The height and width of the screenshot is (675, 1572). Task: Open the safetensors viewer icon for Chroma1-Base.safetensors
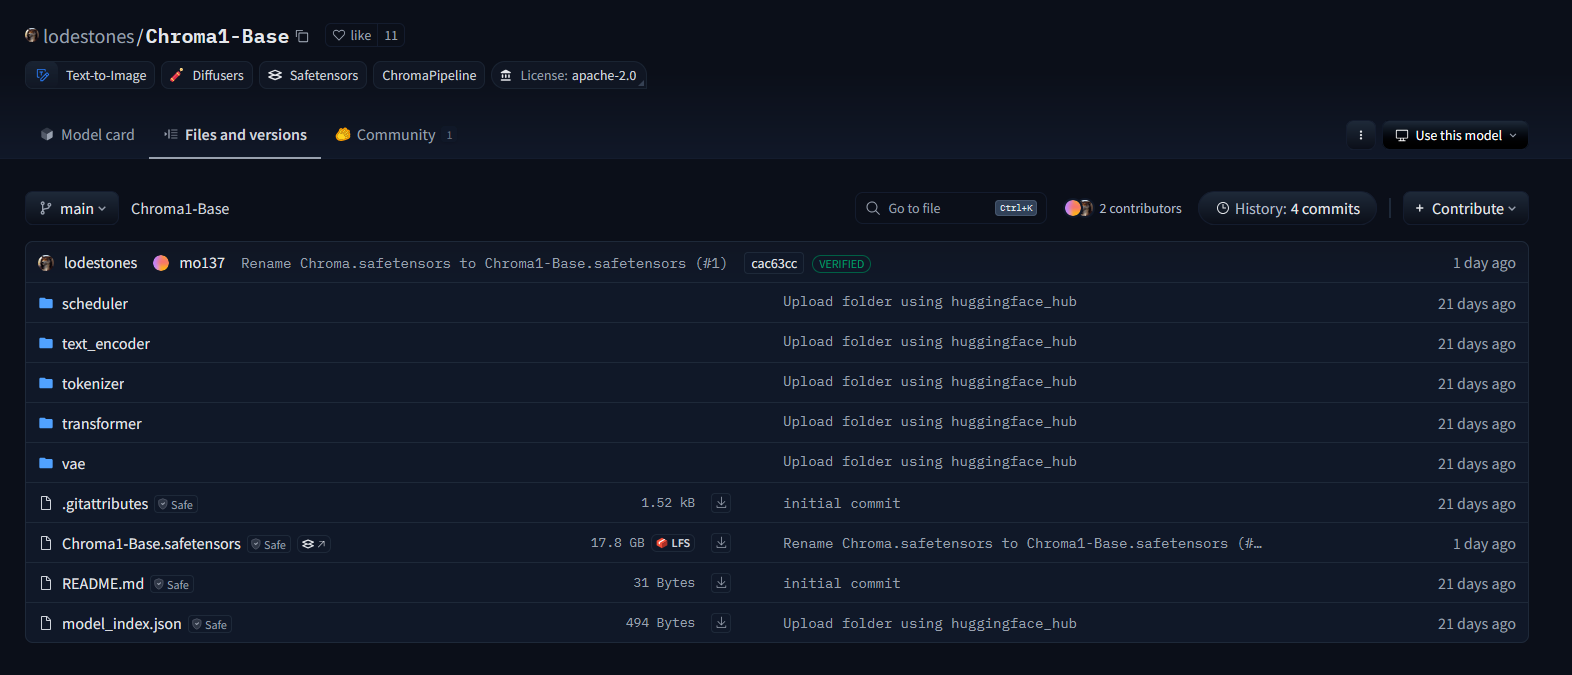click(x=314, y=544)
